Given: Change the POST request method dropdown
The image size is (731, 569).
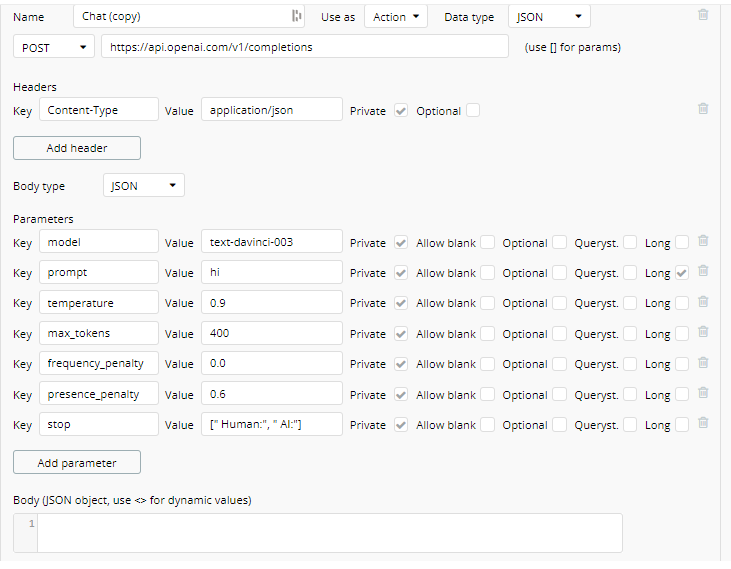Looking at the screenshot, I should click(54, 47).
